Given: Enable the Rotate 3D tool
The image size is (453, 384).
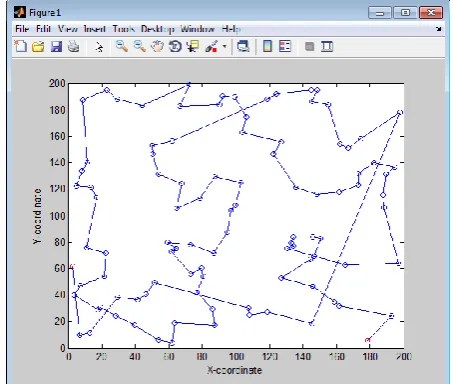Looking at the screenshot, I should tap(175, 46).
